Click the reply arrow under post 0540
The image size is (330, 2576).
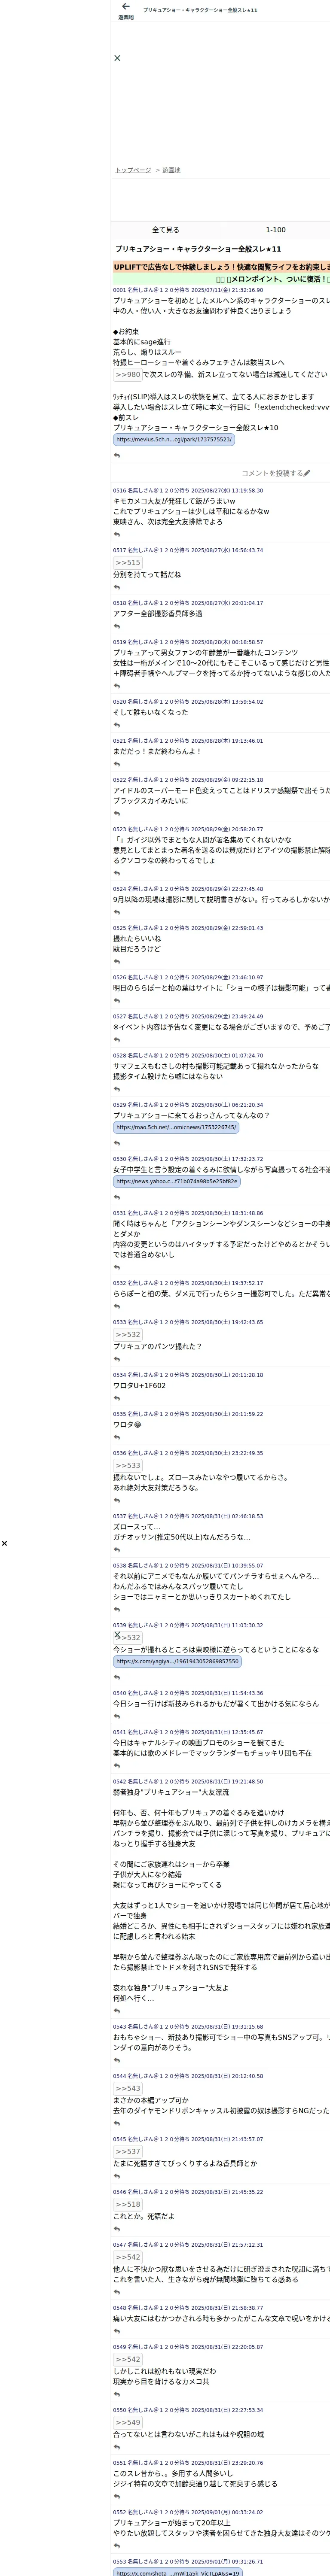pyautogui.click(x=117, y=1716)
